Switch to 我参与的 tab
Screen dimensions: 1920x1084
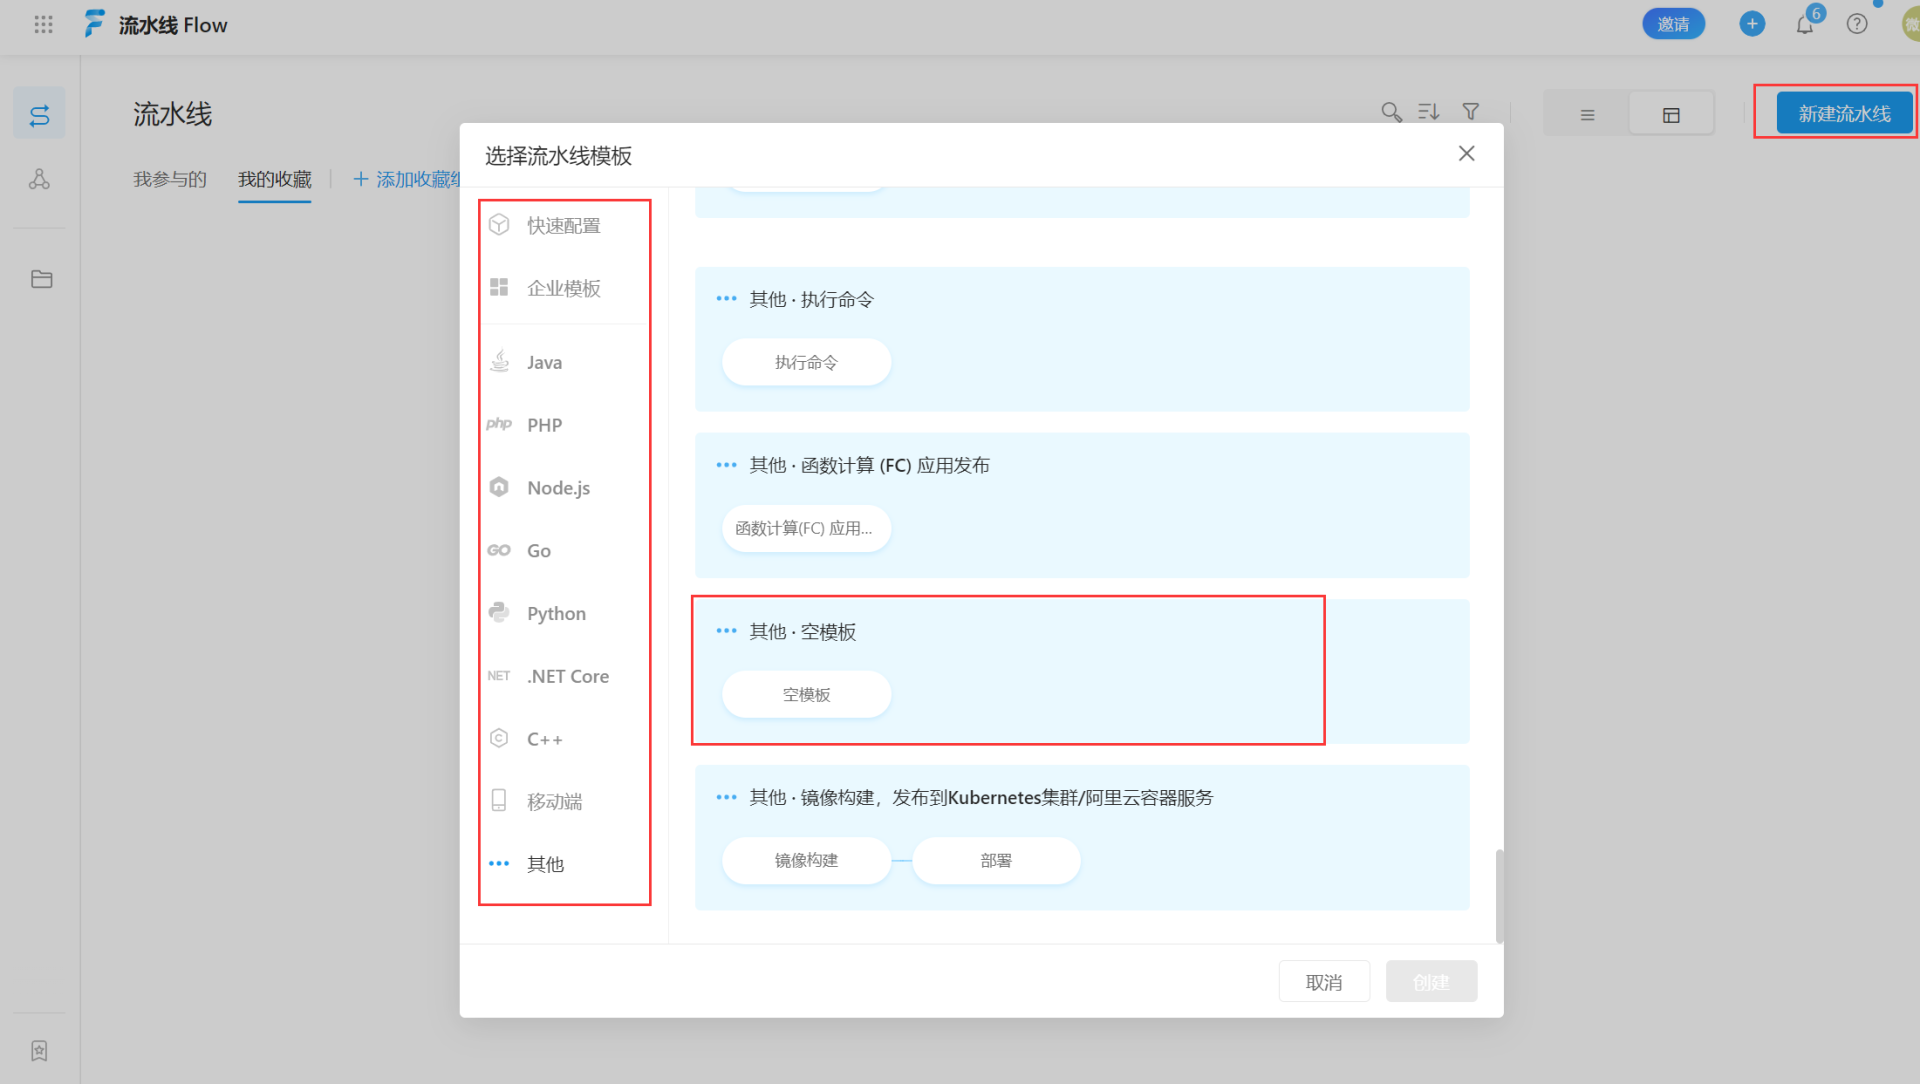pyautogui.click(x=170, y=179)
